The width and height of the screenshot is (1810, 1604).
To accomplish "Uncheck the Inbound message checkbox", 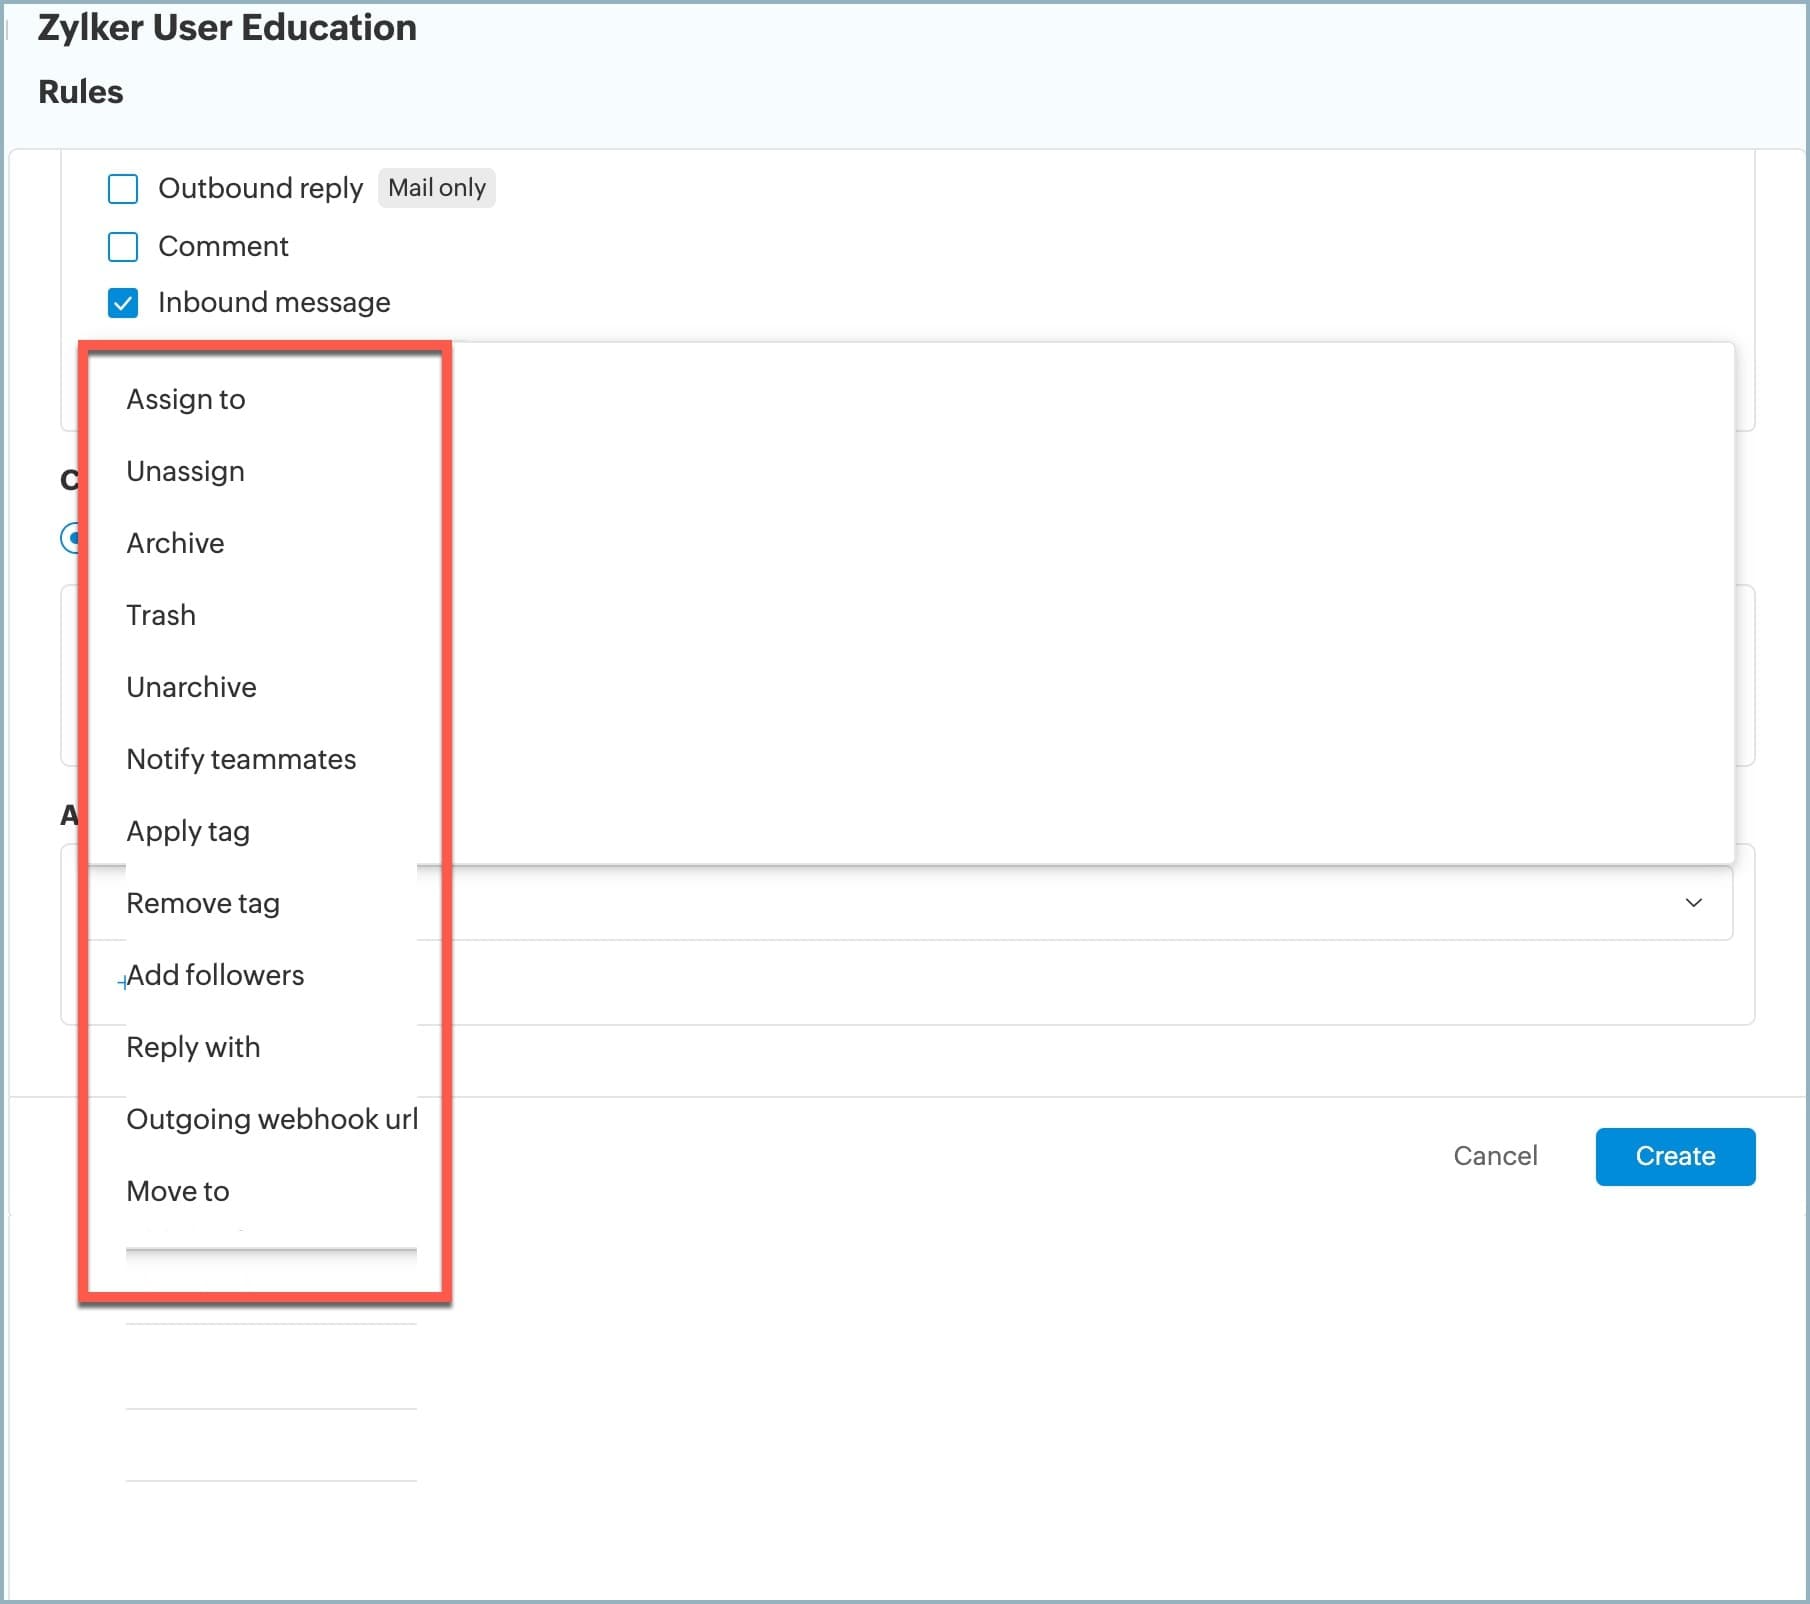I will tap(123, 303).
